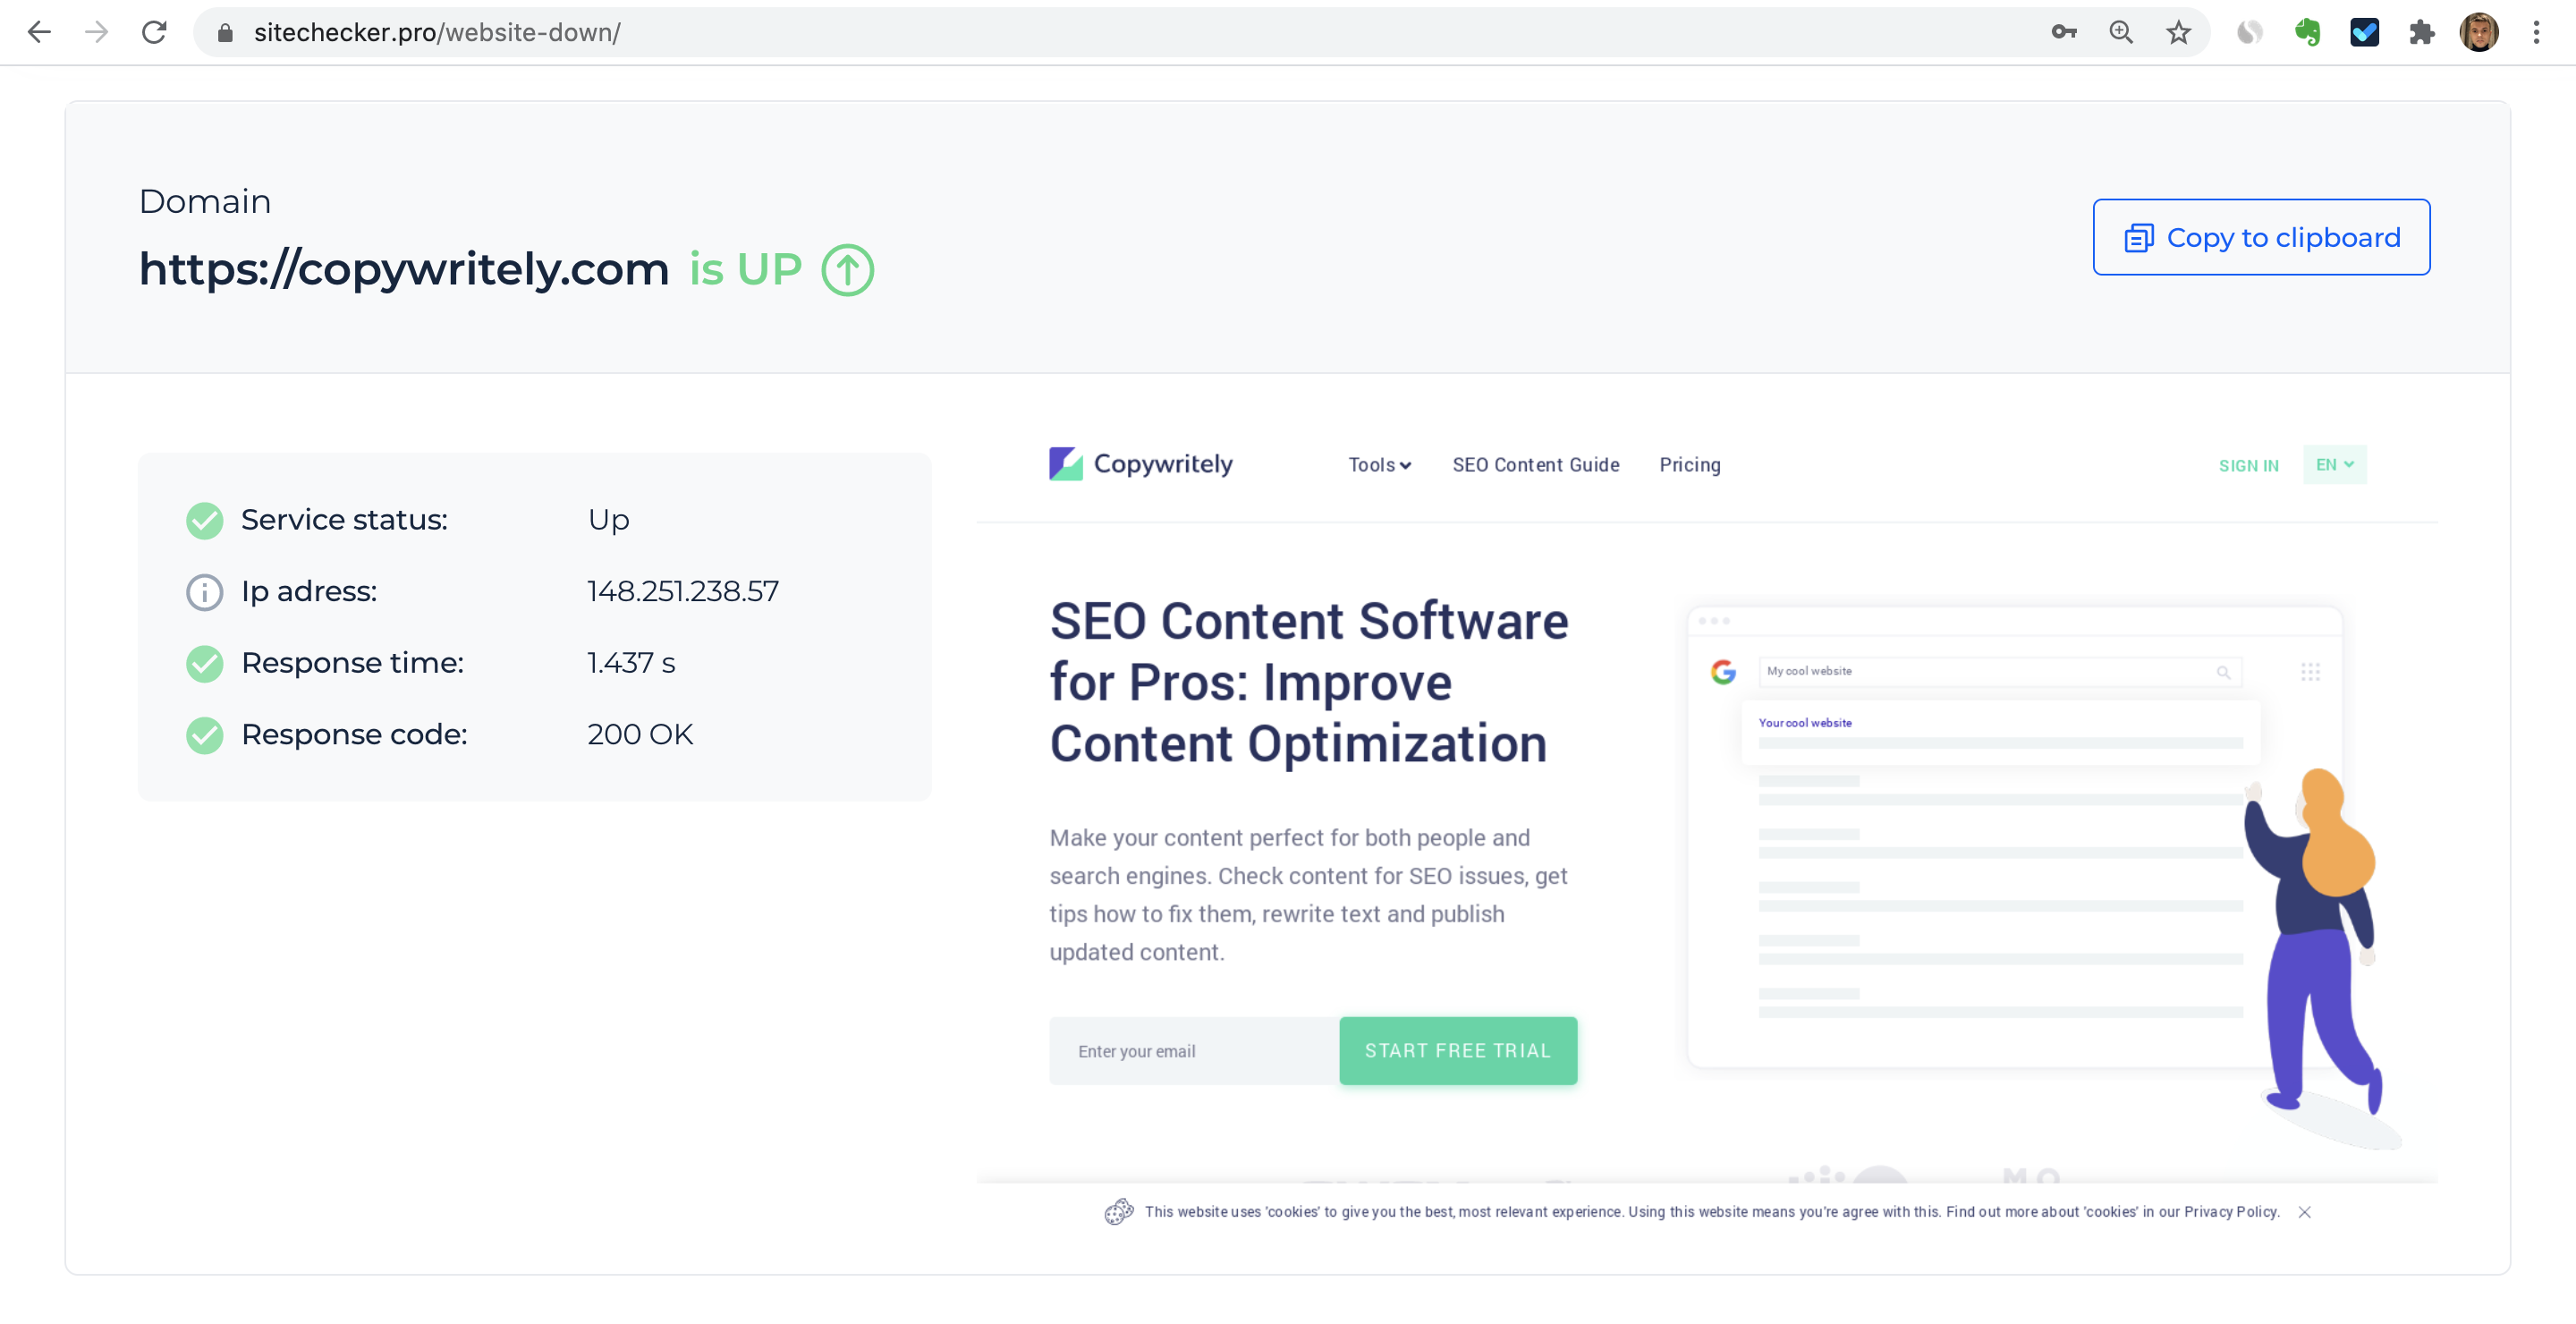Open the SEO Content Guide menu item

click(1535, 464)
